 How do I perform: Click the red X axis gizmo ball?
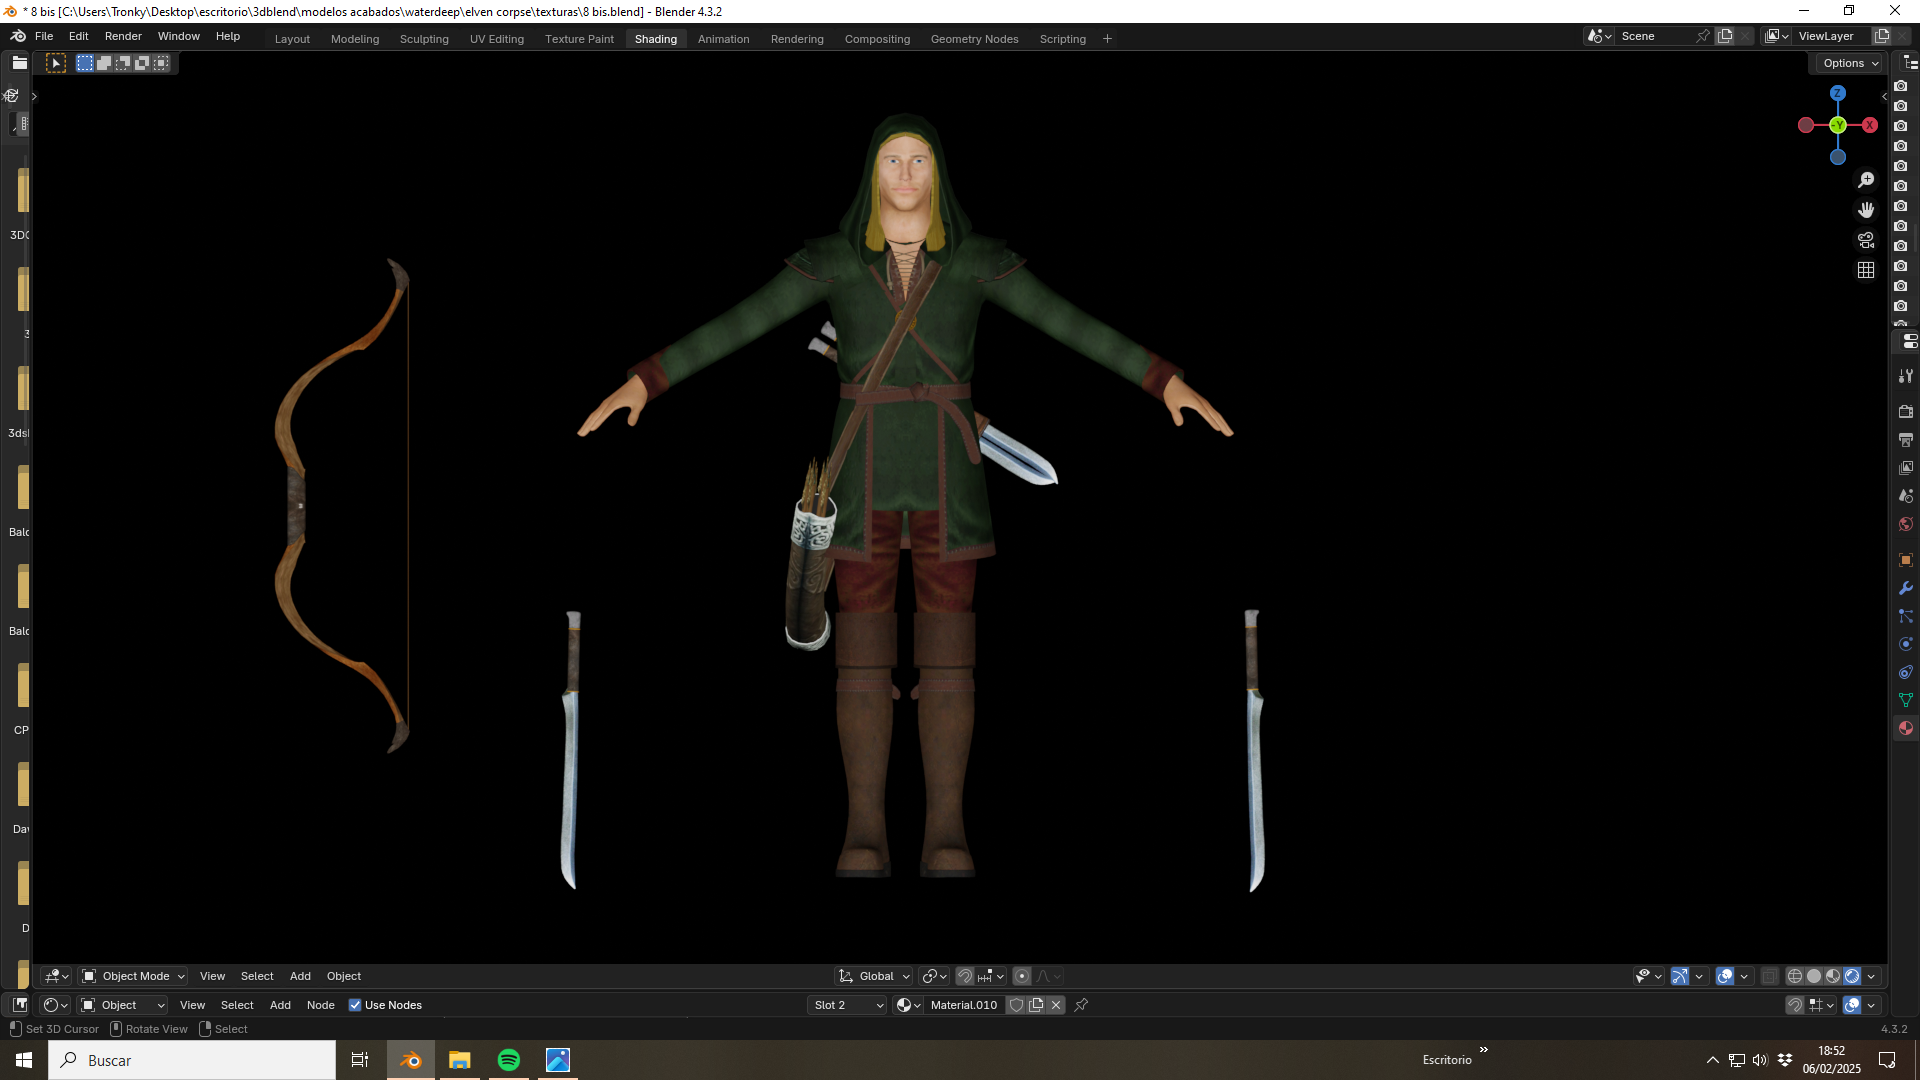(1870, 125)
